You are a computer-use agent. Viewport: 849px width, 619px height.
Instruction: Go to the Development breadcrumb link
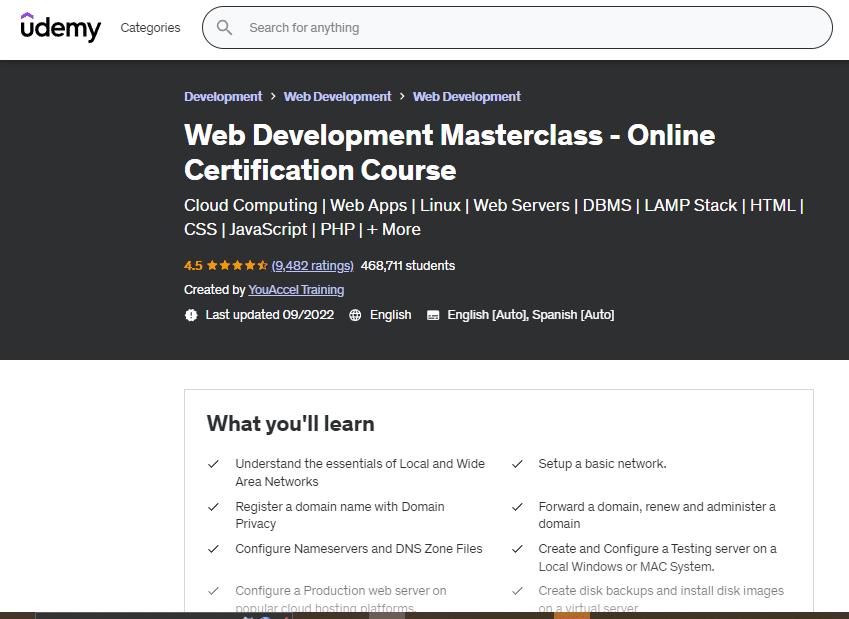pos(223,97)
